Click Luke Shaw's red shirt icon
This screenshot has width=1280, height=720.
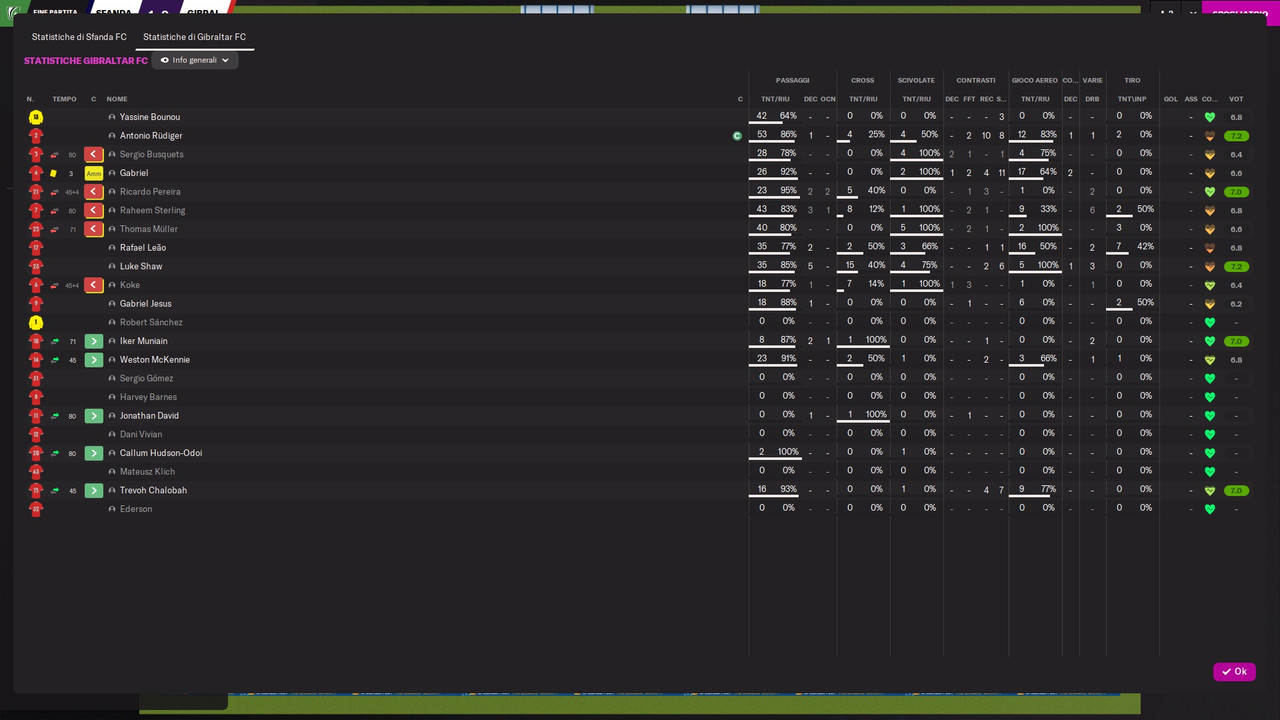(36, 266)
